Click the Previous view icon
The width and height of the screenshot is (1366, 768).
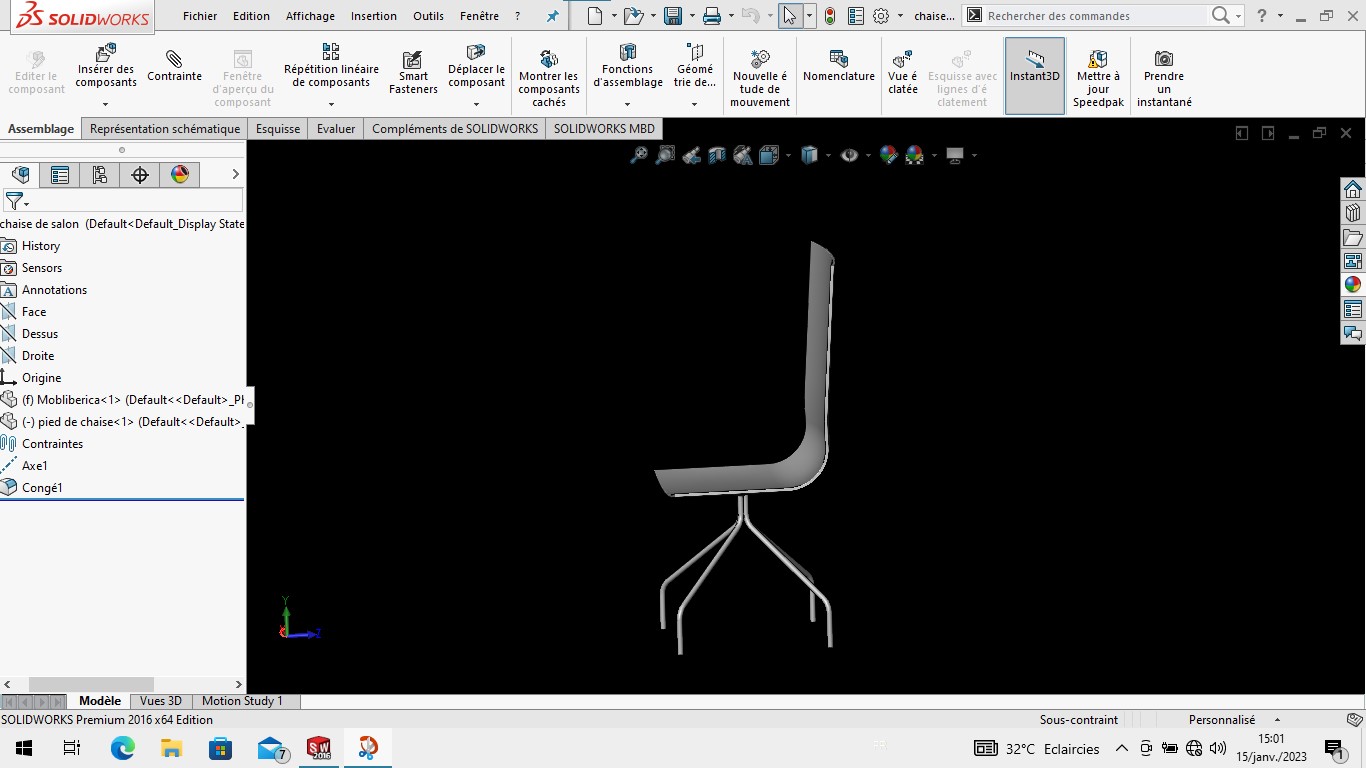tap(691, 155)
